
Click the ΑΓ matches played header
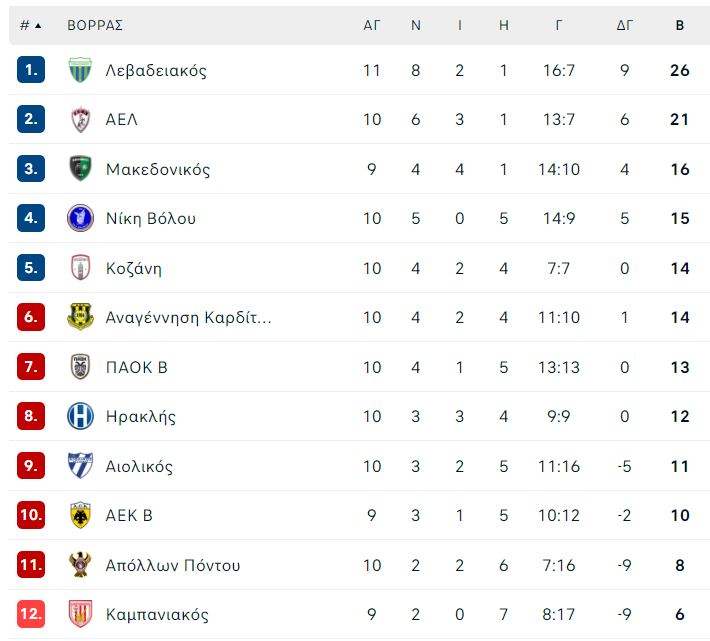[x=371, y=25]
